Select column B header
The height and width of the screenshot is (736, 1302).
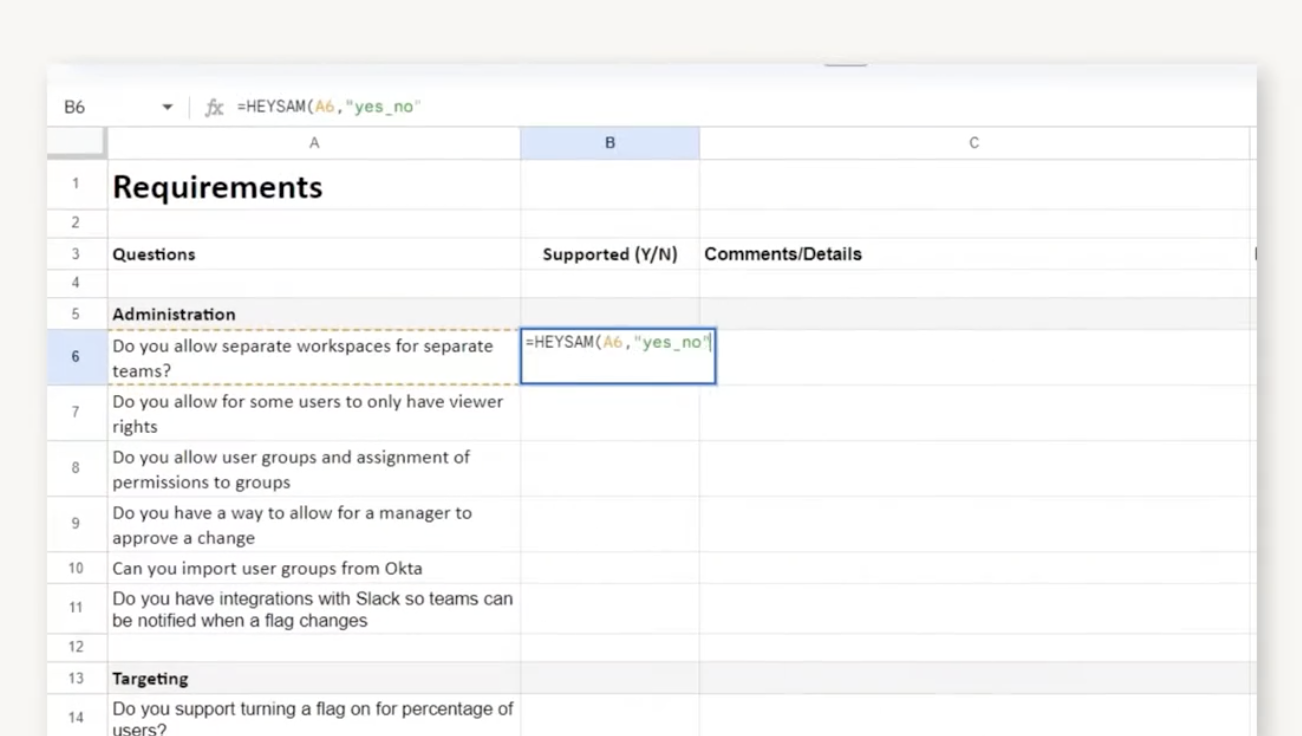click(610, 143)
